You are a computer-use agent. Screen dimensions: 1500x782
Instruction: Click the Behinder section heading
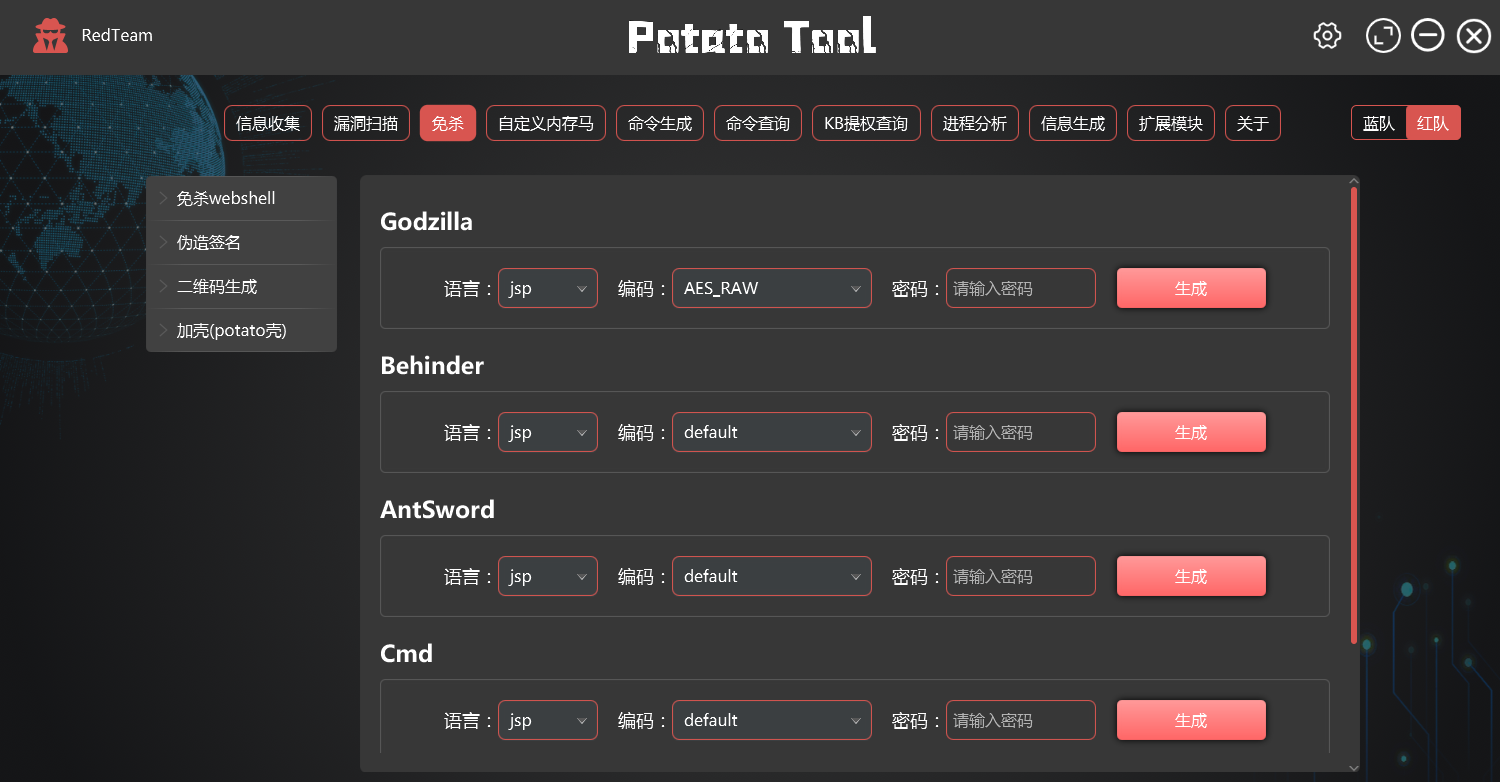point(432,366)
